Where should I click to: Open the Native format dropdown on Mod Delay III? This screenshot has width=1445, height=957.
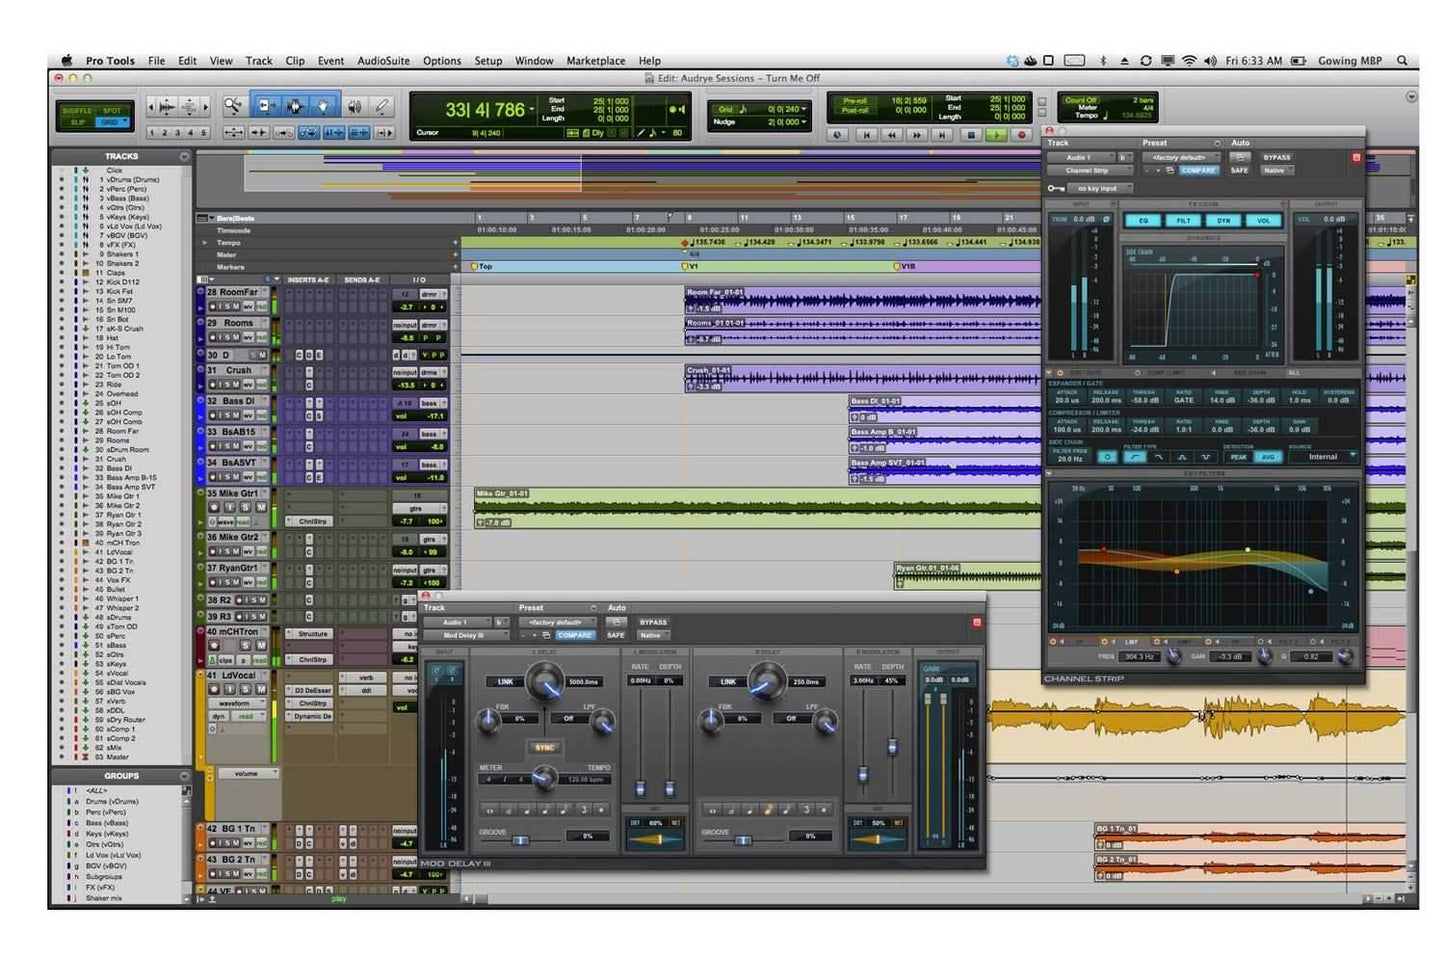tap(652, 635)
